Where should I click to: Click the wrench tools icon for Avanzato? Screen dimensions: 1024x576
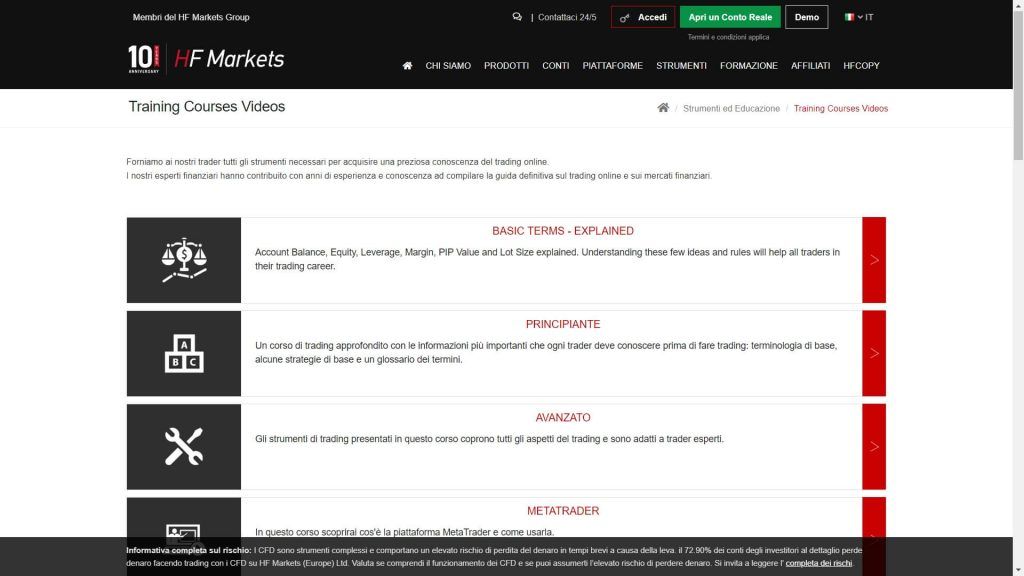184,447
